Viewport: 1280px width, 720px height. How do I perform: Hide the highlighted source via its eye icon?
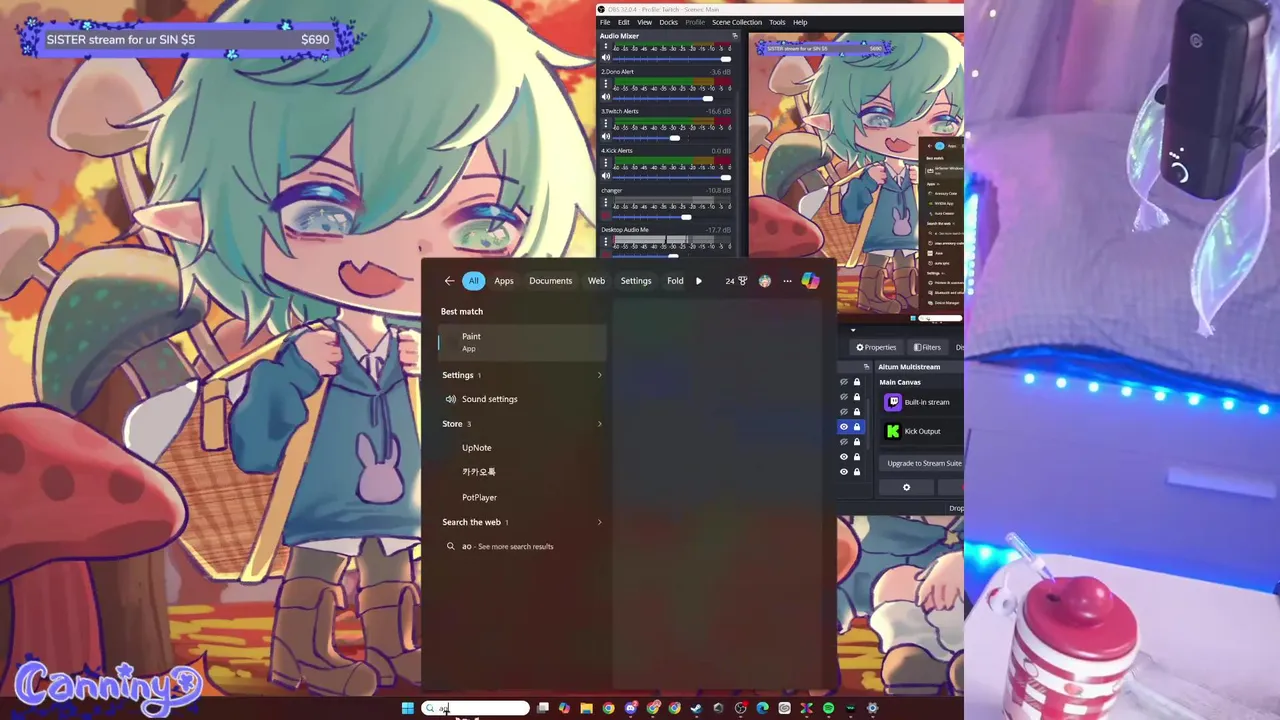coord(844,427)
